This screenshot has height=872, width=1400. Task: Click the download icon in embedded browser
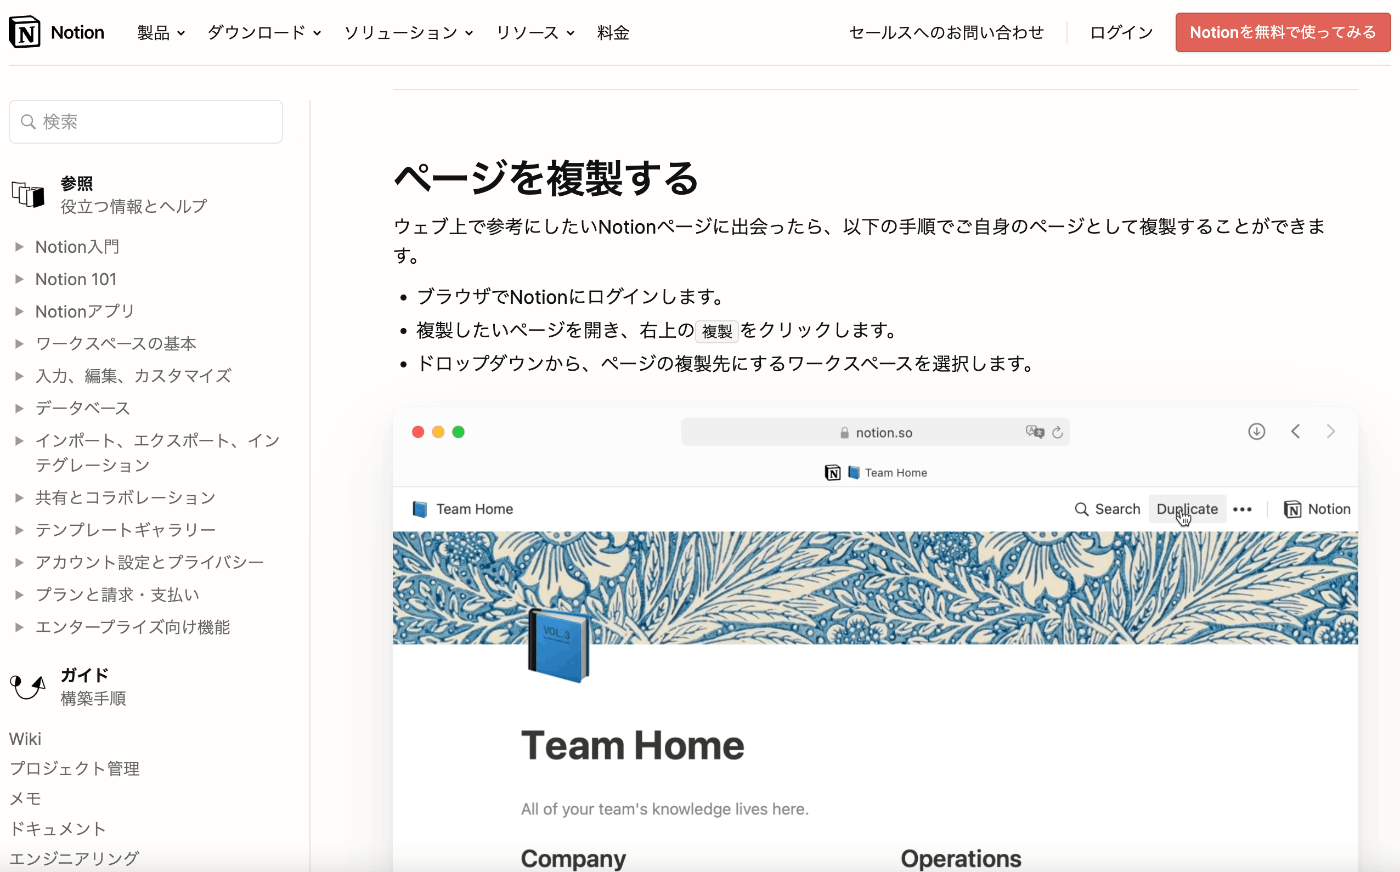[x=1257, y=432]
